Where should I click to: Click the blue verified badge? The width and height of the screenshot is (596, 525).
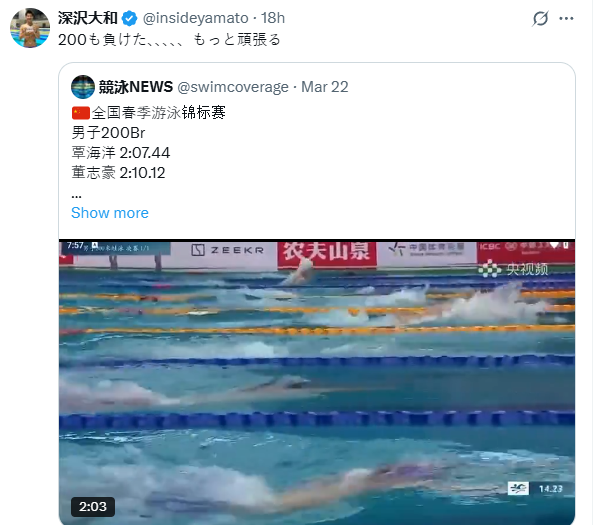point(130,18)
